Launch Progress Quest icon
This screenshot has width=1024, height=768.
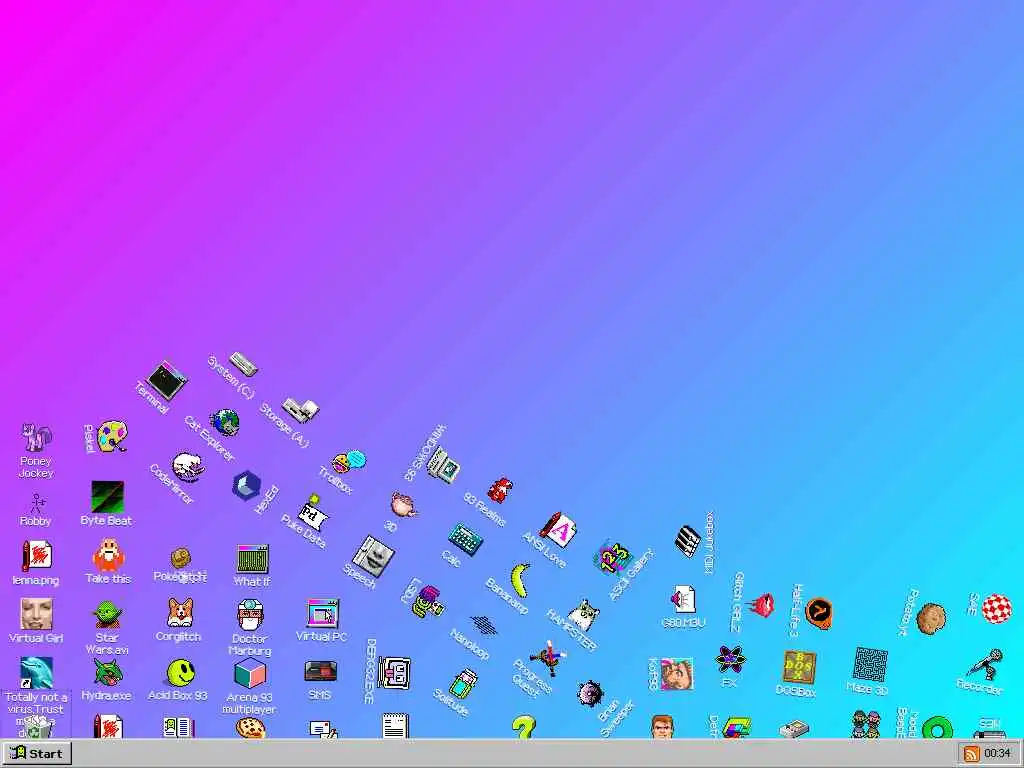tap(549, 658)
